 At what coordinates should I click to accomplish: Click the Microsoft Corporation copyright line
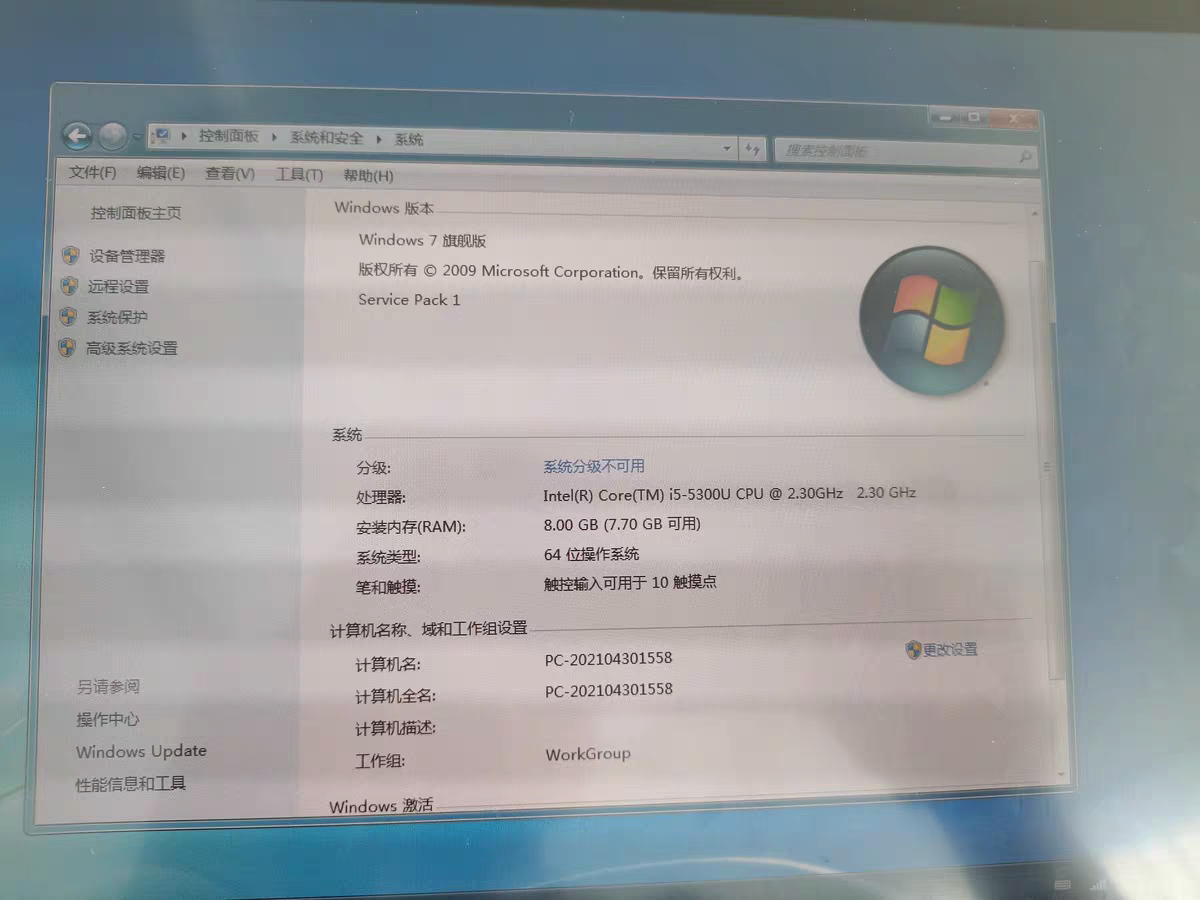pos(552,272)
